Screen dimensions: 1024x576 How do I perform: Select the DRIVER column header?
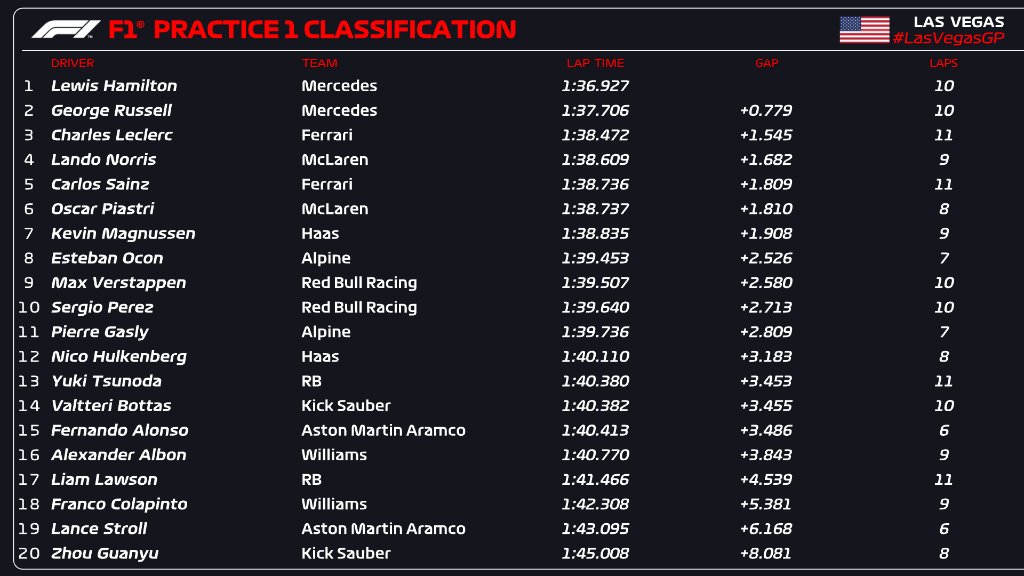[72, 63]
